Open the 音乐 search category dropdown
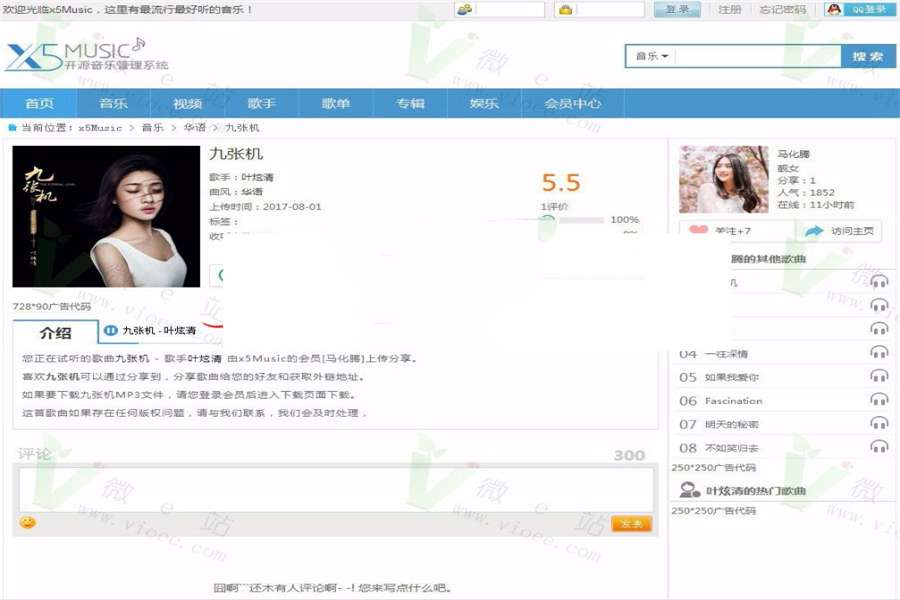 (x=652, y=56)
